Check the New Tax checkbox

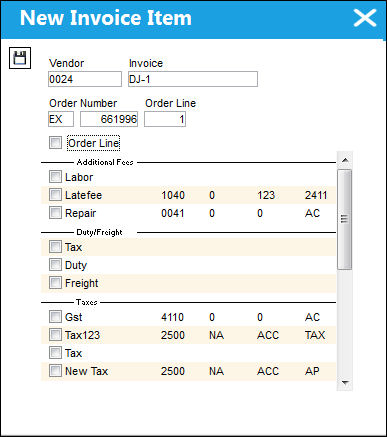click(x=55, y=371)
